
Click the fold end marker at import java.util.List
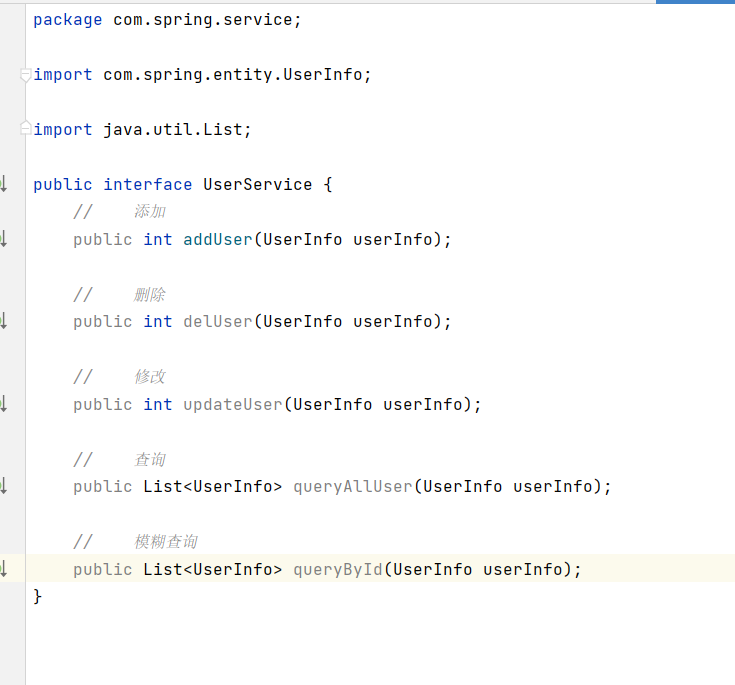tap(25, 128)
